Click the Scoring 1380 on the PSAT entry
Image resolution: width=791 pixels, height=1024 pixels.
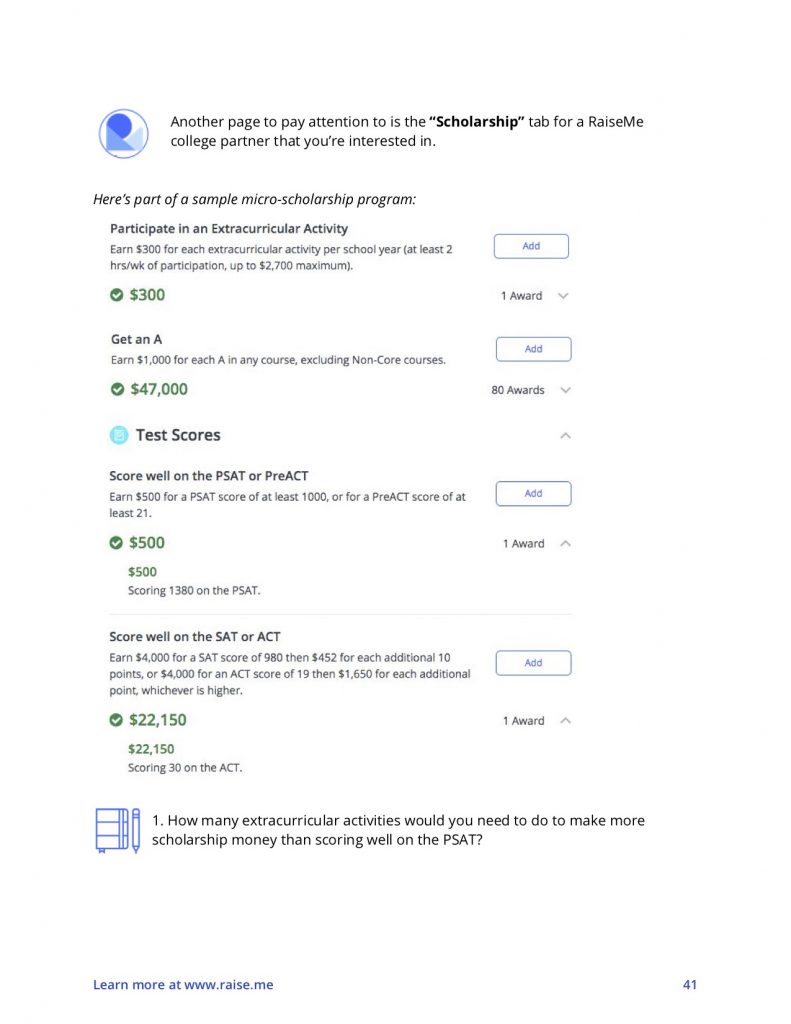[x=194, y=590]
